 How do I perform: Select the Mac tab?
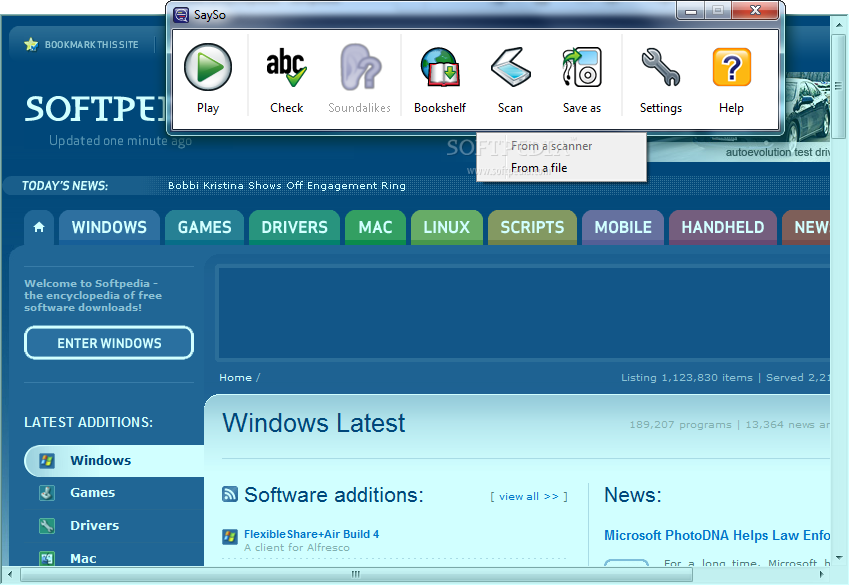375,227
